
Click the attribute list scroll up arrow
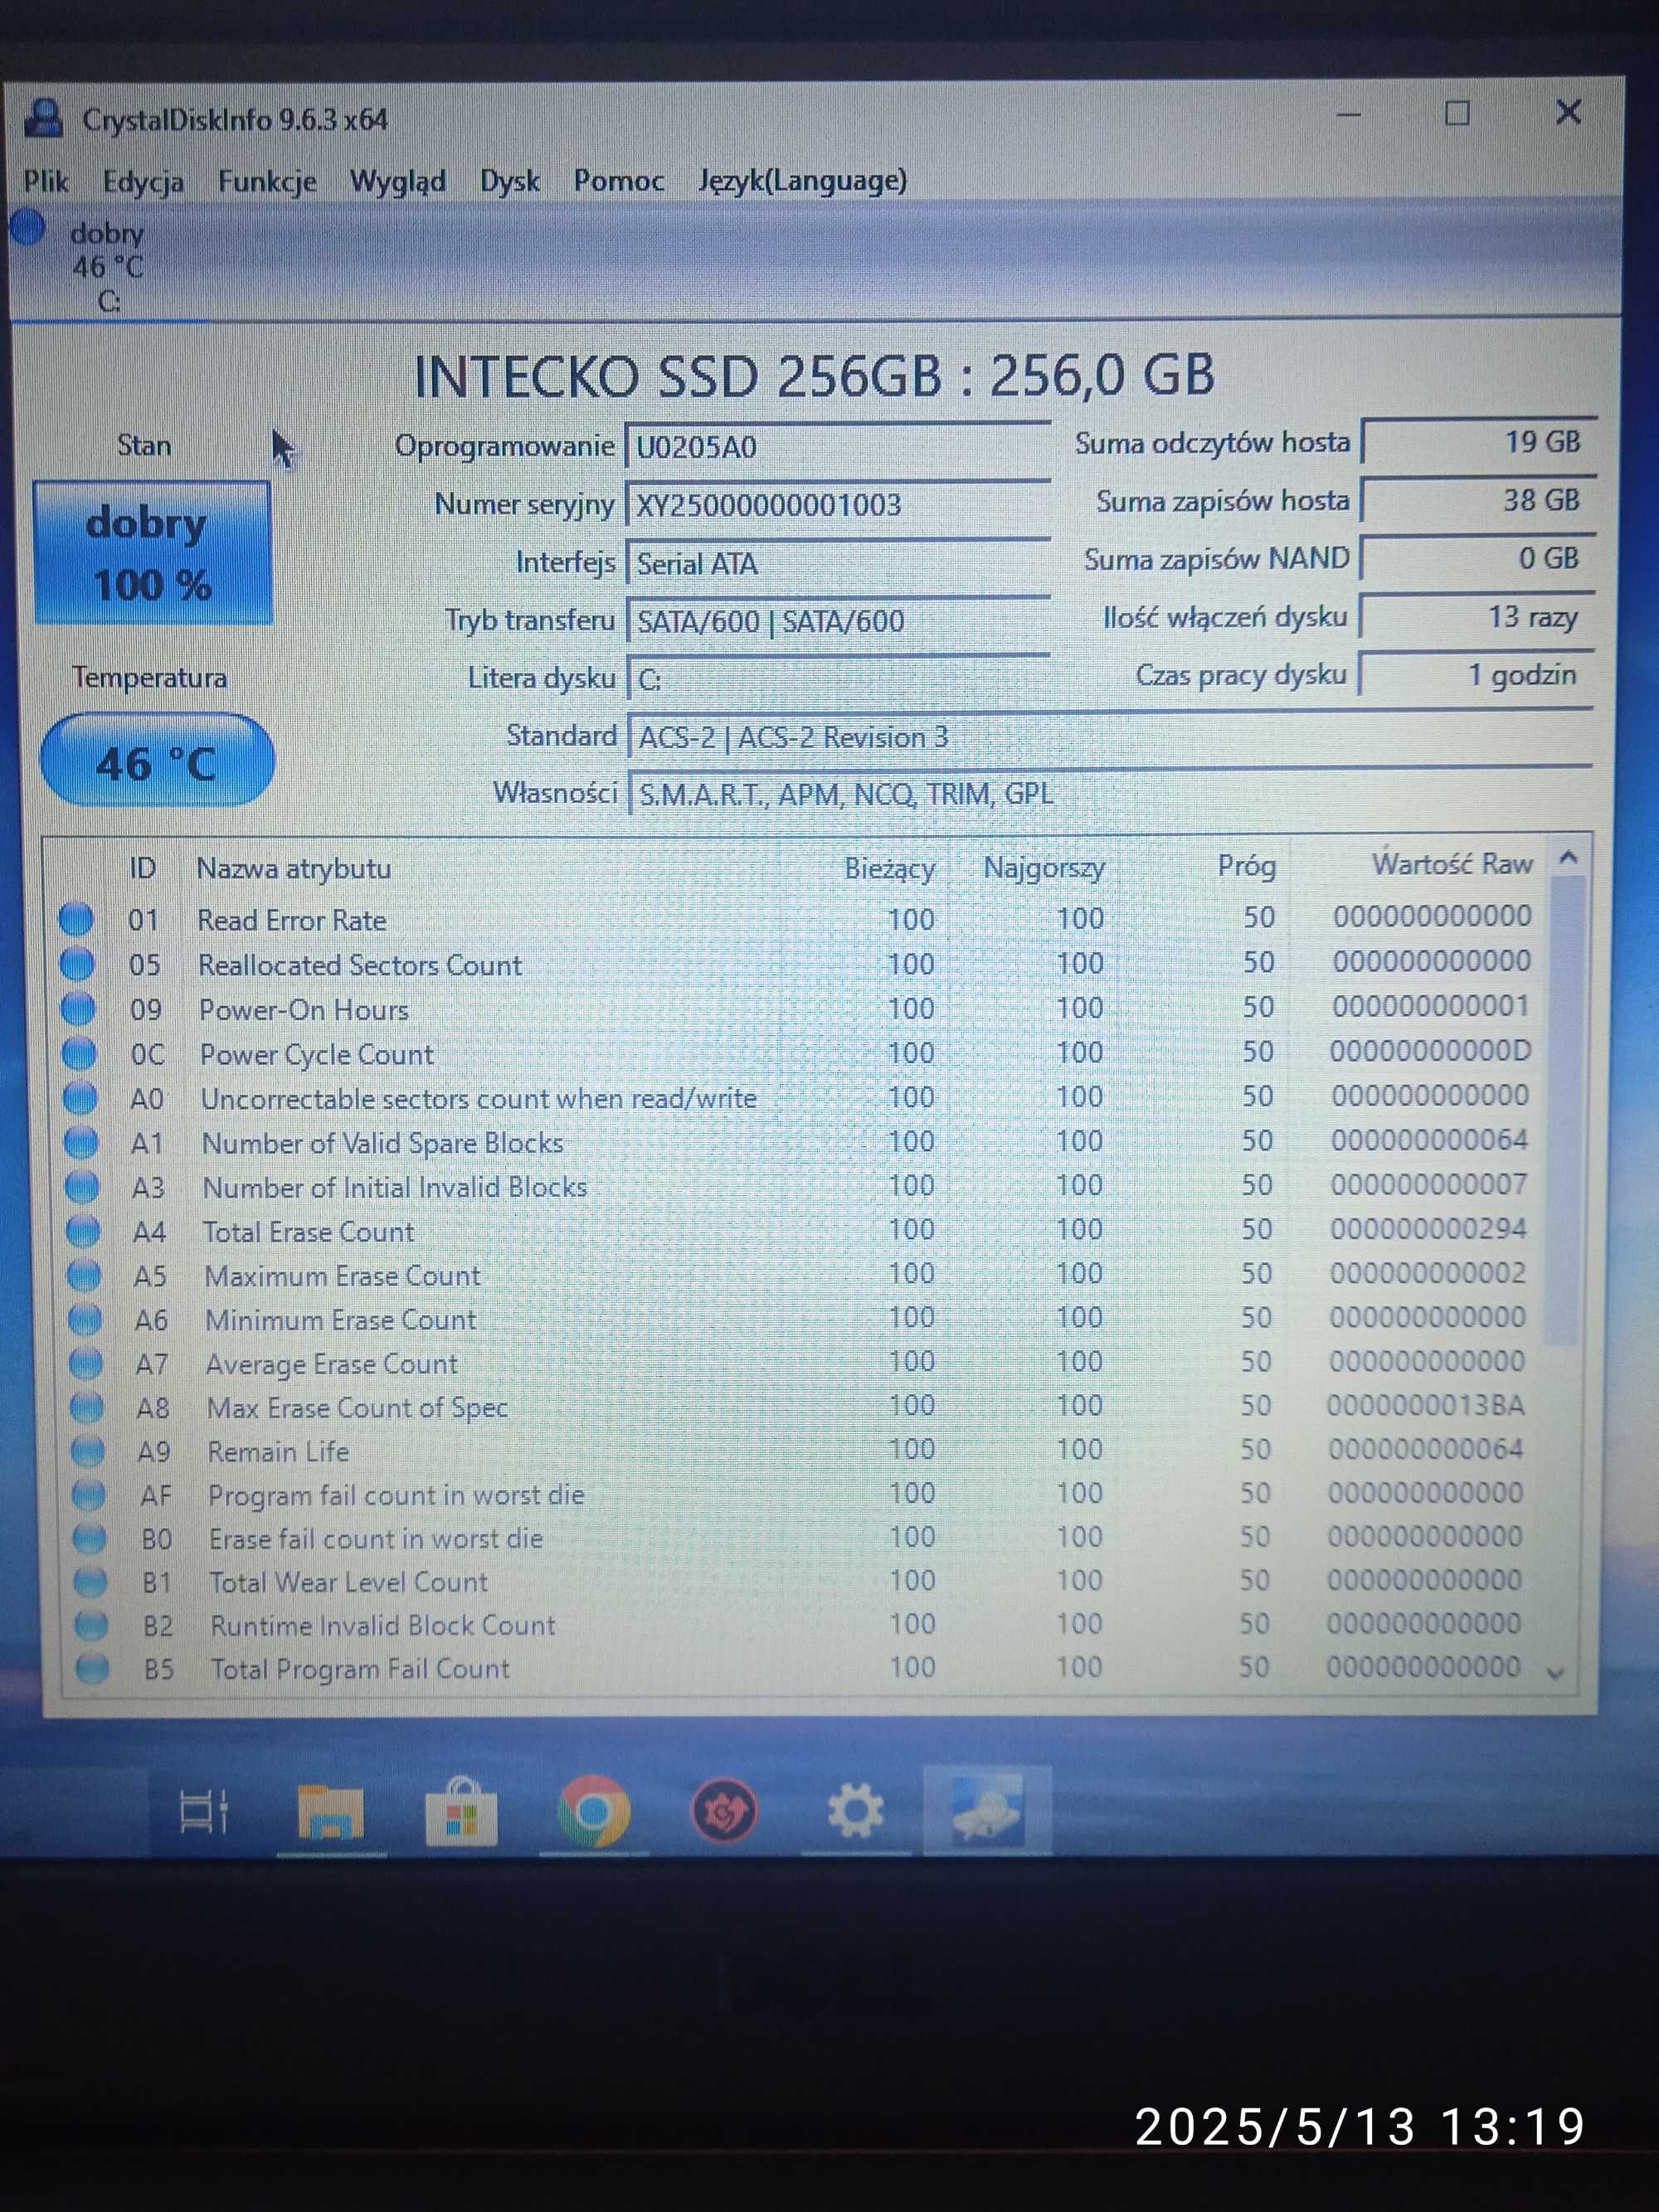(1568, 858)
